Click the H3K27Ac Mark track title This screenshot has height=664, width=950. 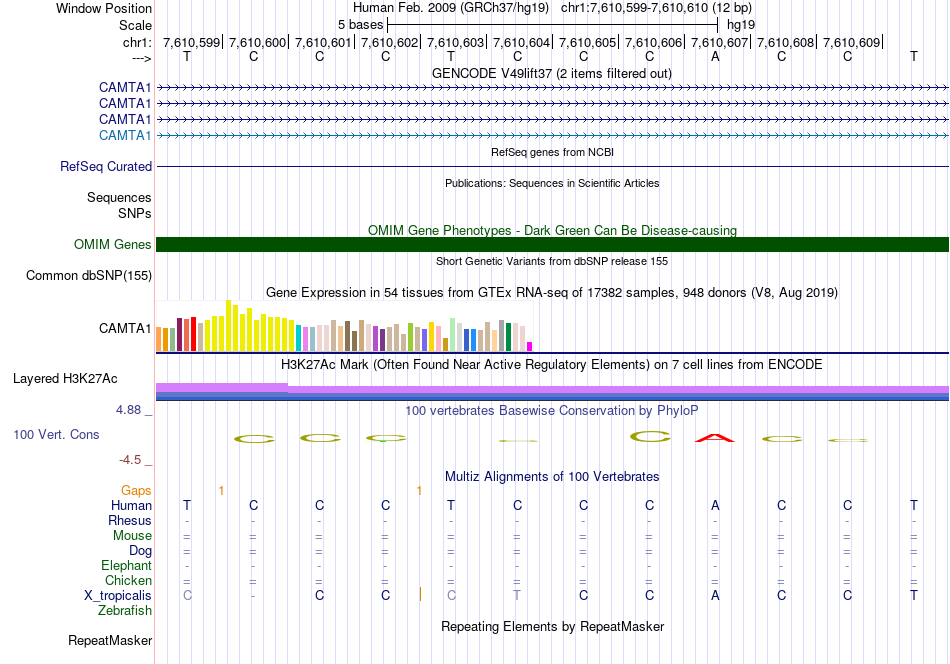552,365
